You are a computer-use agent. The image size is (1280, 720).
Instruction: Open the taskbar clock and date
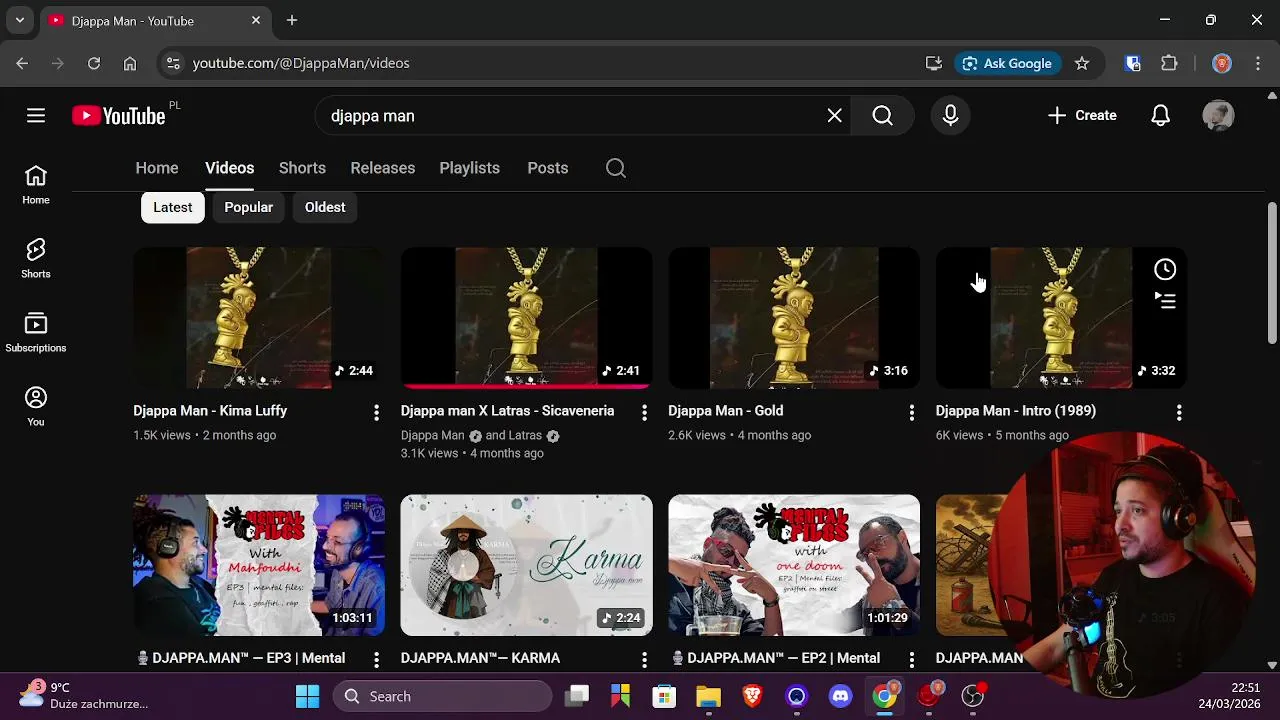[1230, 696]
